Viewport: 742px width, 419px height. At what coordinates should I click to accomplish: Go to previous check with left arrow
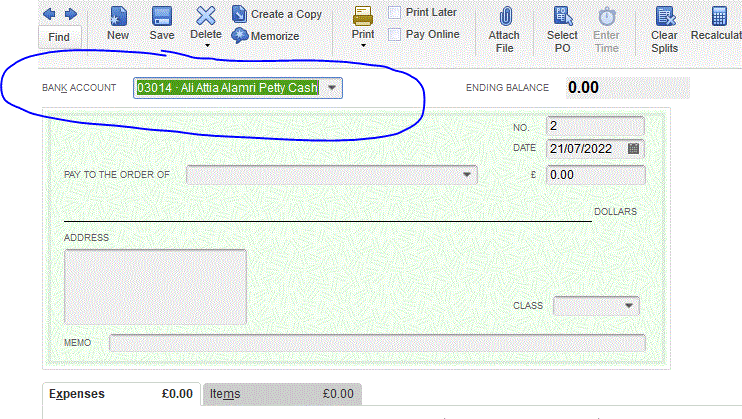[x=49, y=14]
